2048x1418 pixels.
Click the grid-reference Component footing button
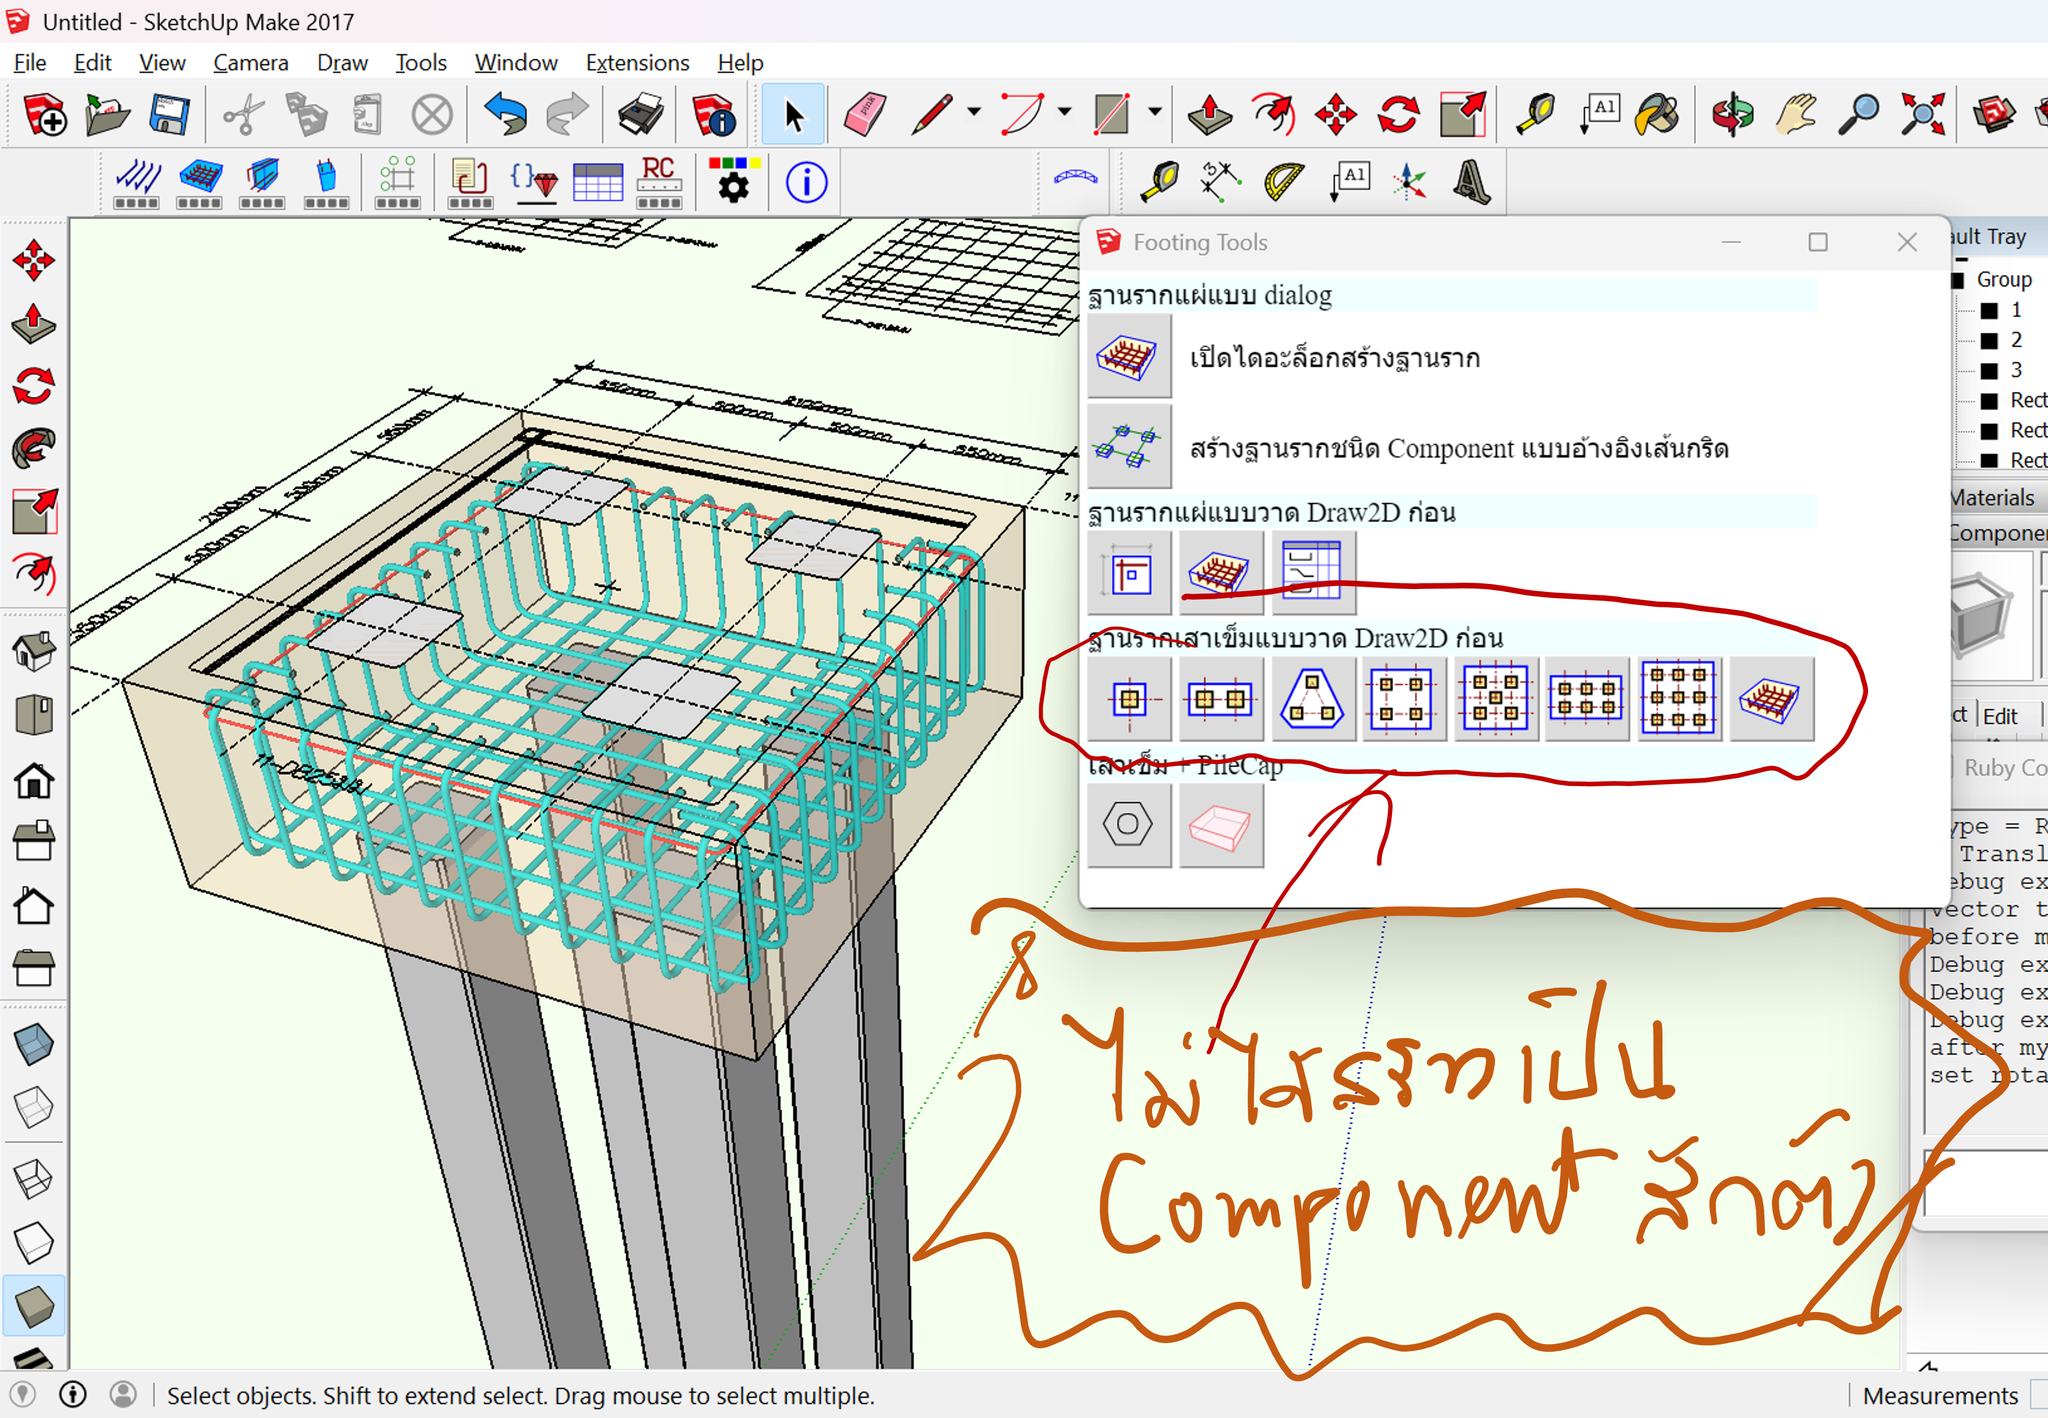coord(1129,447)
